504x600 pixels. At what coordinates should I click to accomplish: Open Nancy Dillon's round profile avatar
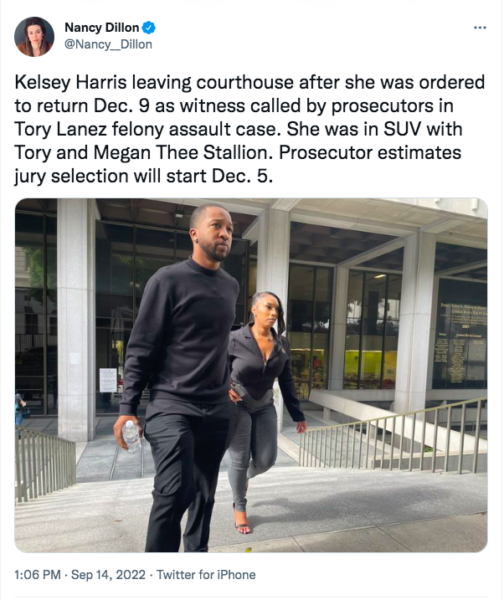tap(34, 37)
